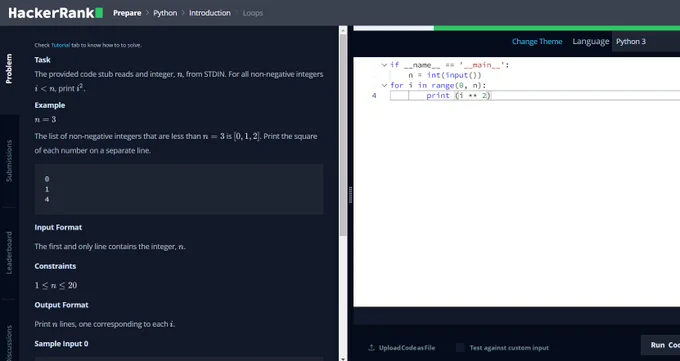Click the problem panel vertical scrollbar
Image resolution: width=680 pixels, height=361 pixels.
coord(343,135)
